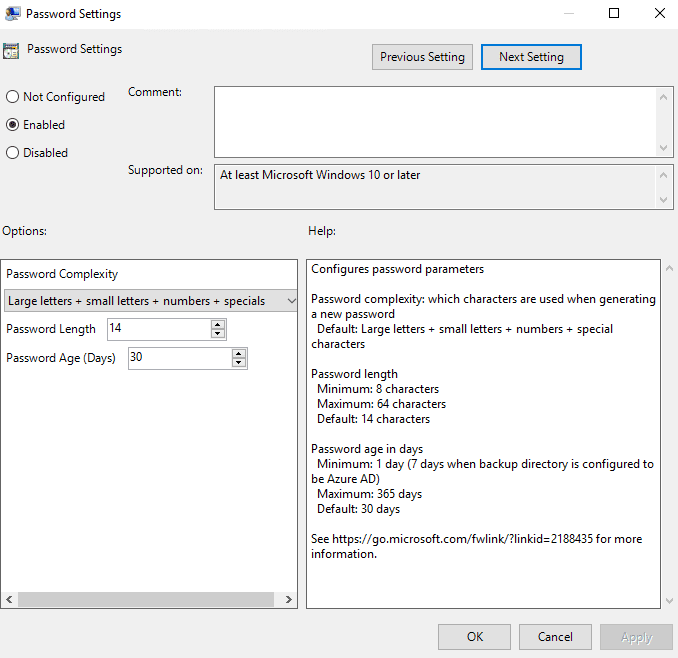This screenshot has width=678, height=658.
Task: Maximize the Password Settings window
Action: (x=614, y=14)
